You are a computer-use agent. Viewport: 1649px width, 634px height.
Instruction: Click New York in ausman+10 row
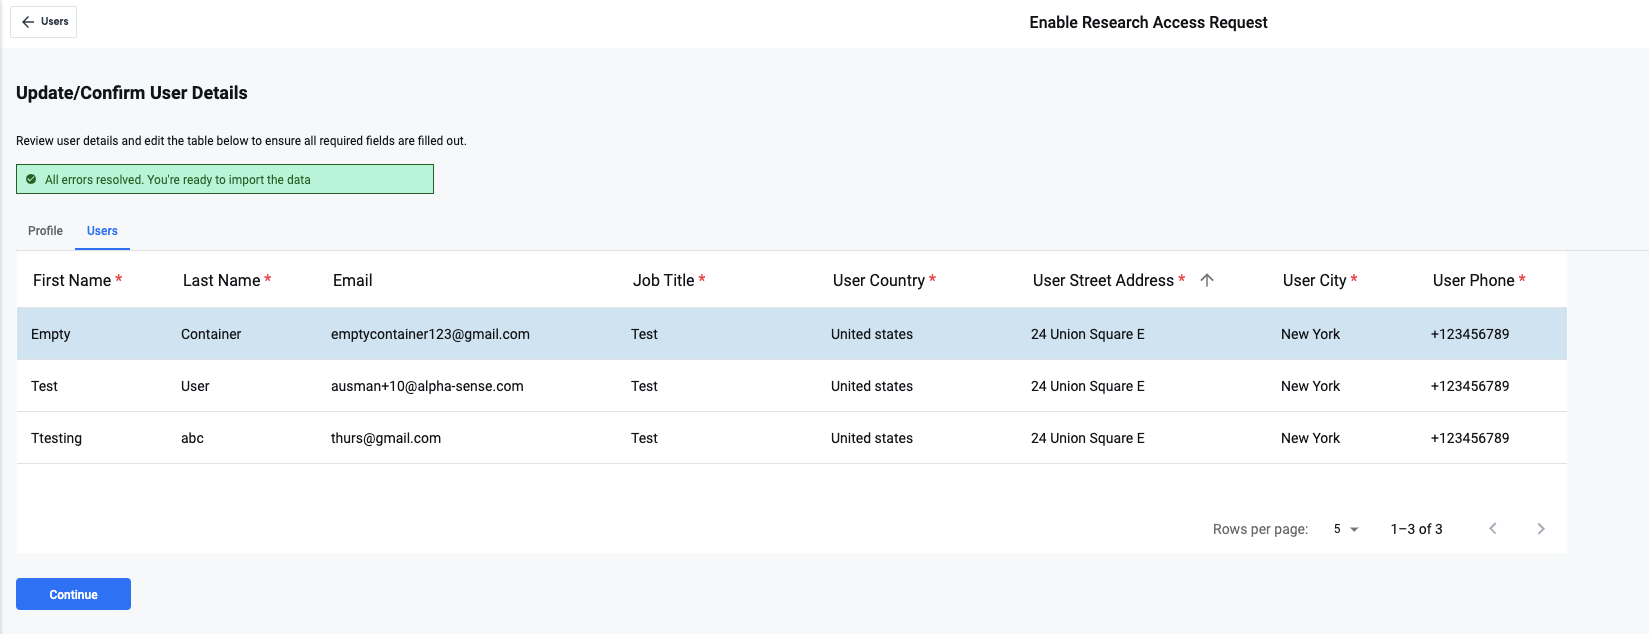[x=1310, y=386]
